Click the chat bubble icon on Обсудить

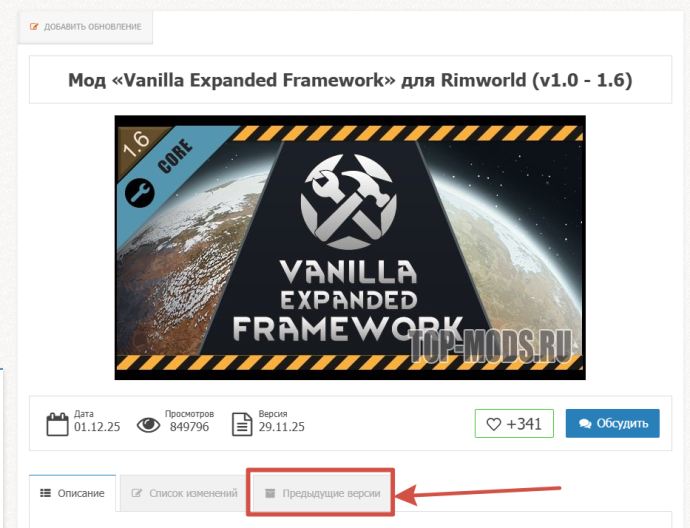coord(585,424)
